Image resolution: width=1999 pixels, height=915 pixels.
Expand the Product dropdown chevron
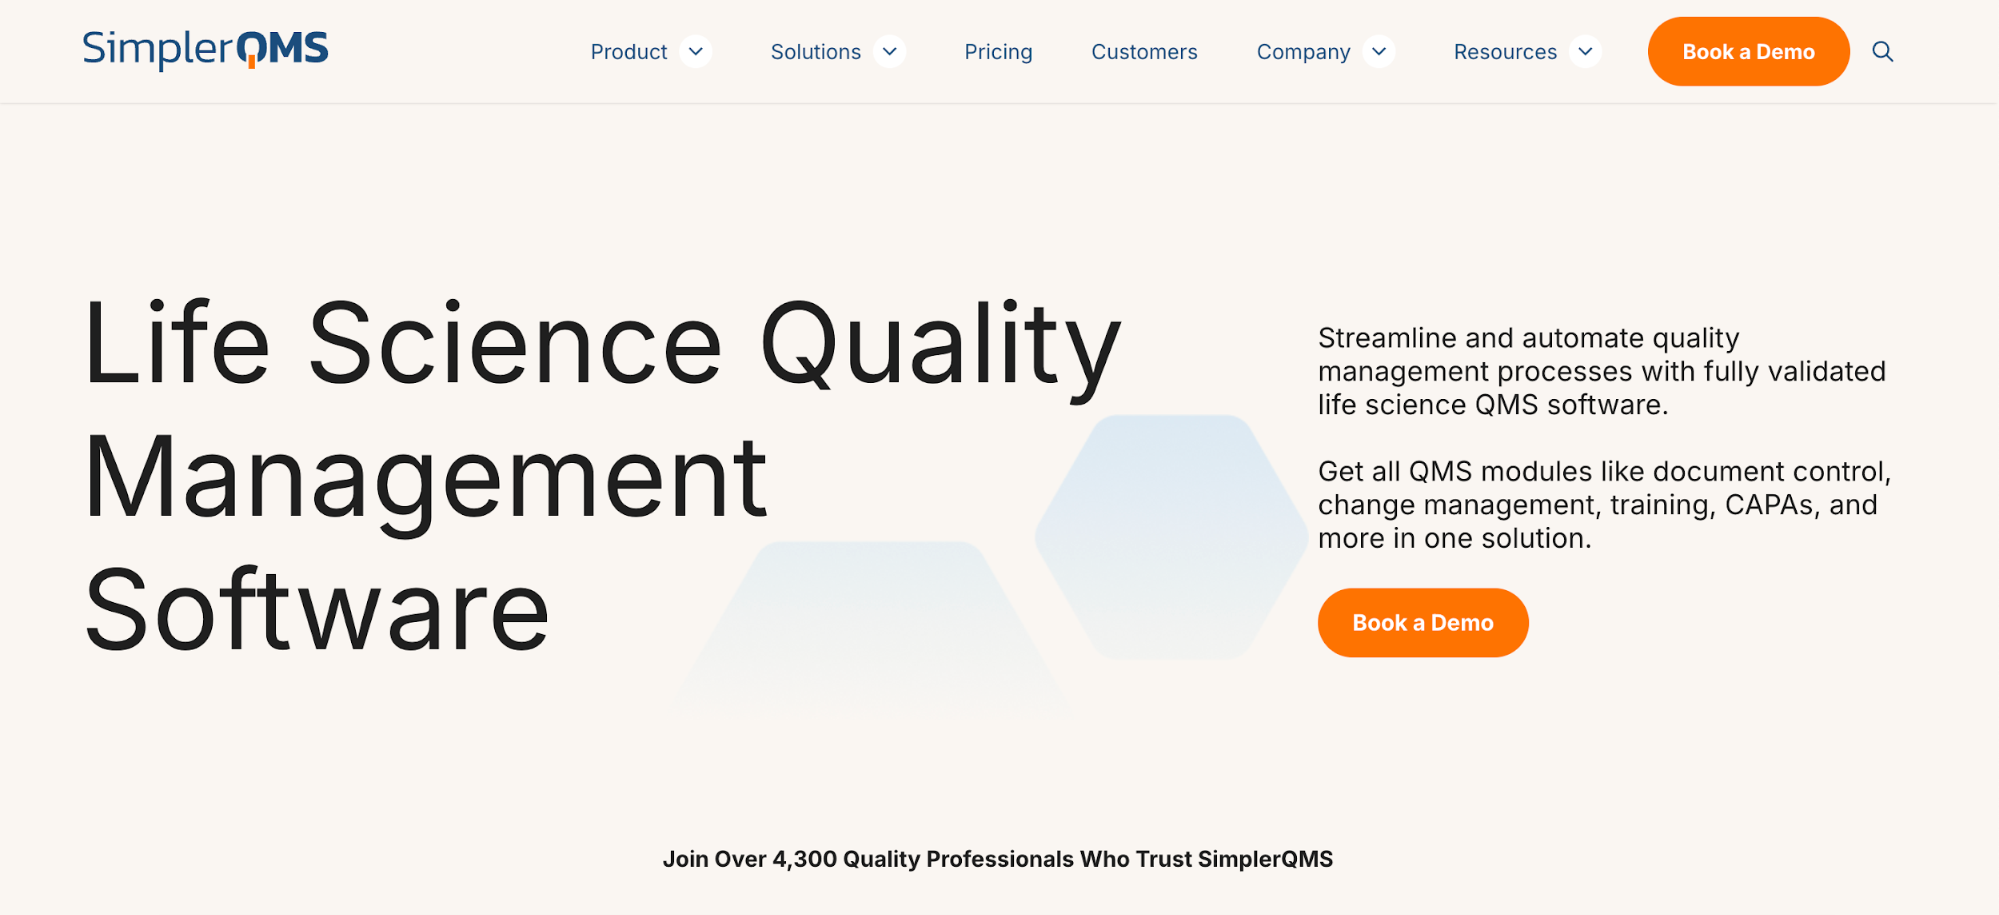[x=697, y=51]
